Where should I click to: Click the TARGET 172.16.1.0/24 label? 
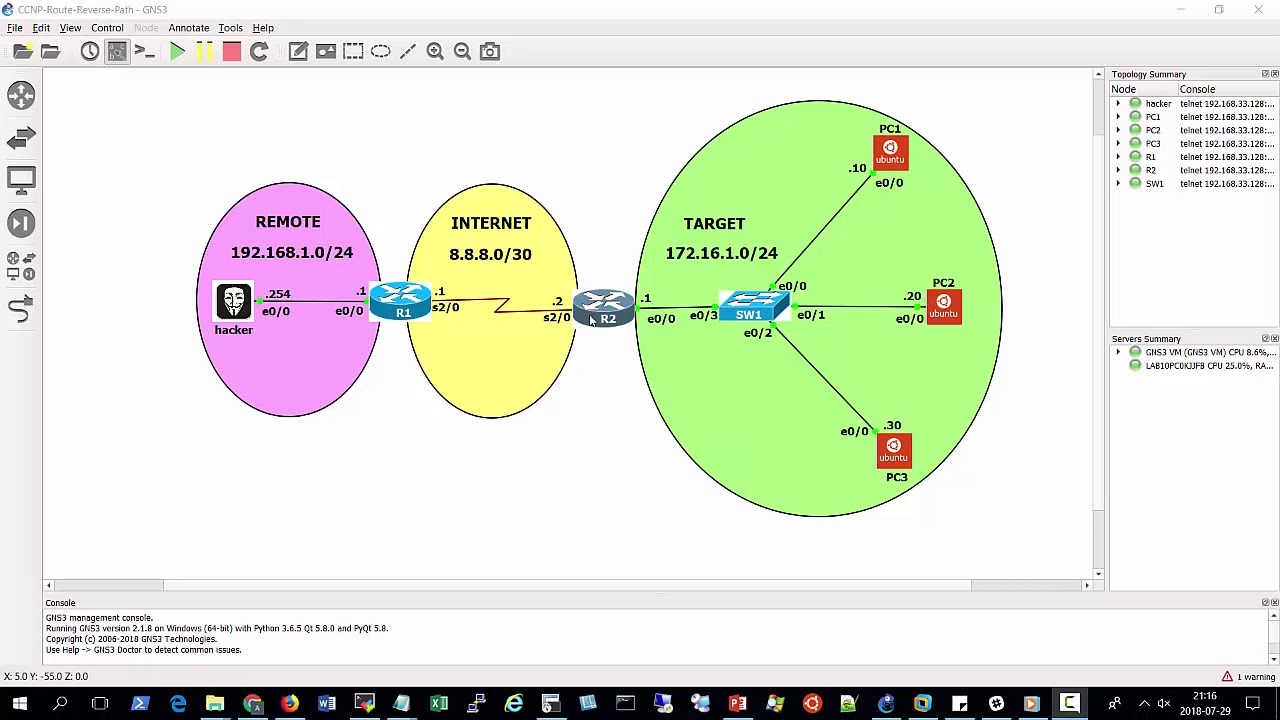click(x=721, y=238)
